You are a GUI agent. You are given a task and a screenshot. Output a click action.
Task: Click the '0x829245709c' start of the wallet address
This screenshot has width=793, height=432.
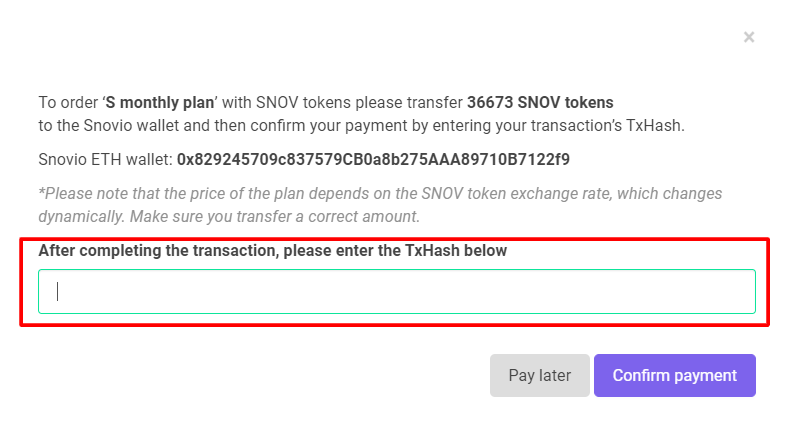coord(232,159)
